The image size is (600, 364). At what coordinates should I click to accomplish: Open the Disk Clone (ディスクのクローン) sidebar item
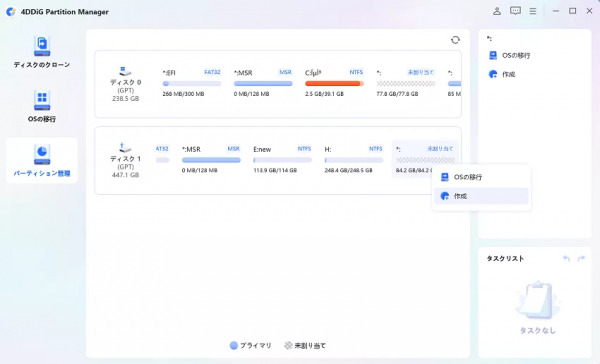(x=42, y=53)
